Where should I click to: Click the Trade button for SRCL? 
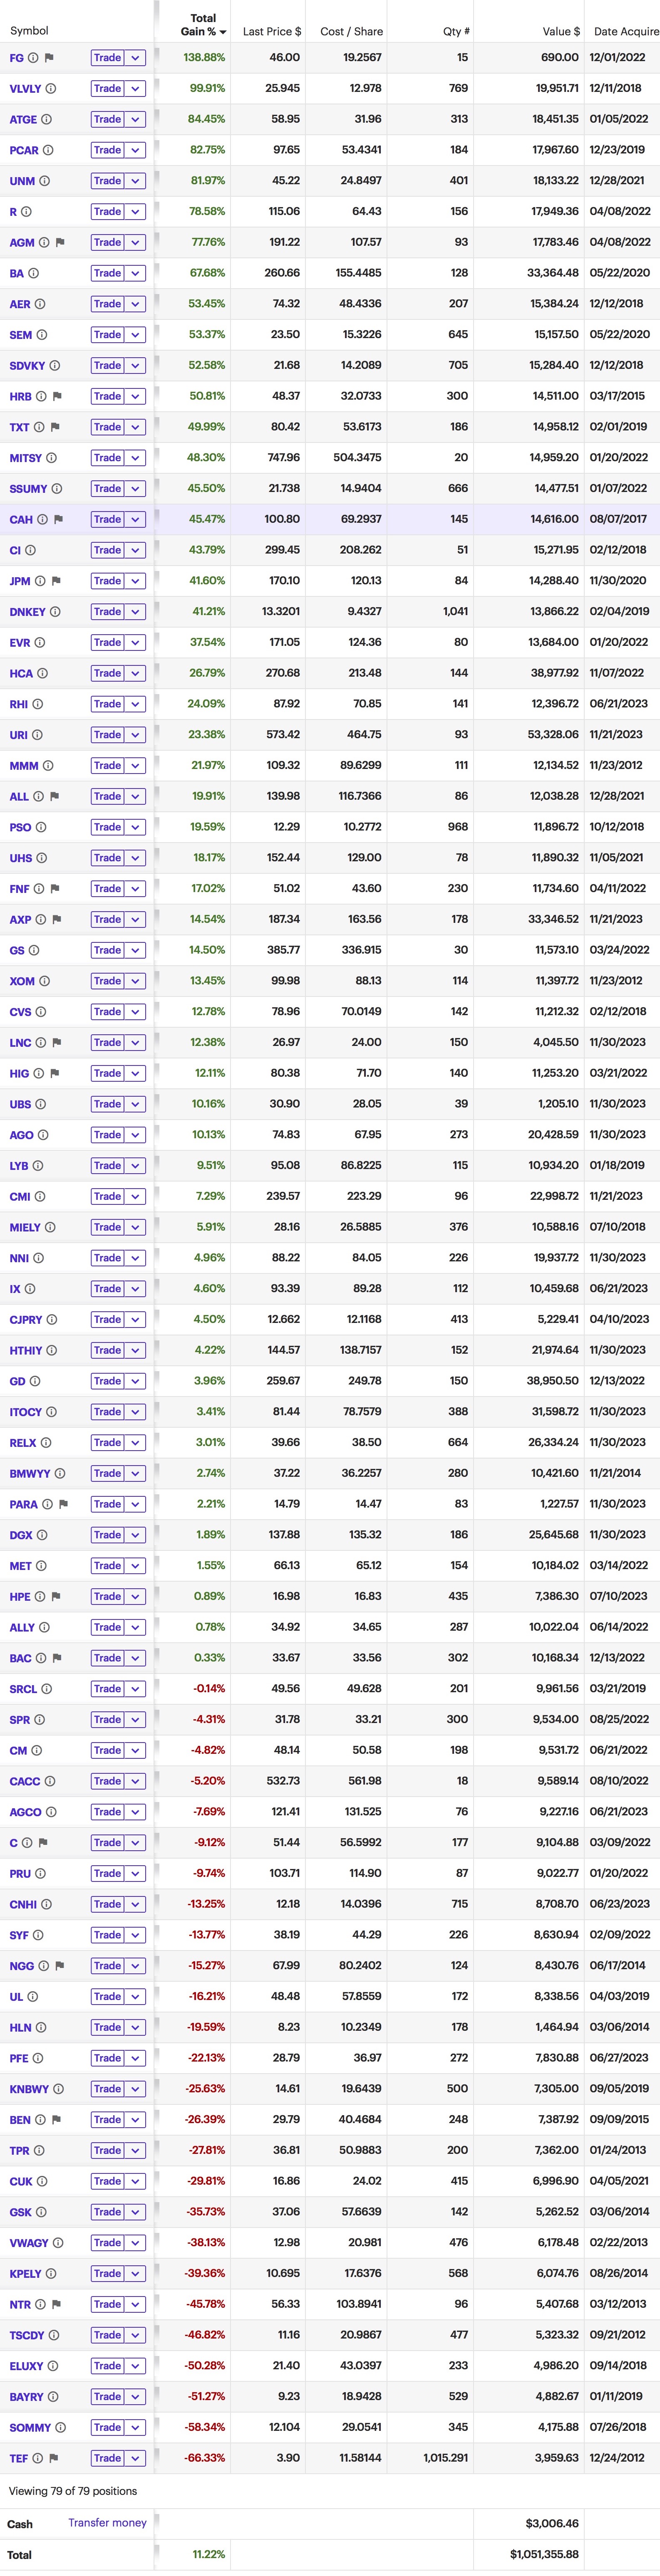coord(107,1689)
